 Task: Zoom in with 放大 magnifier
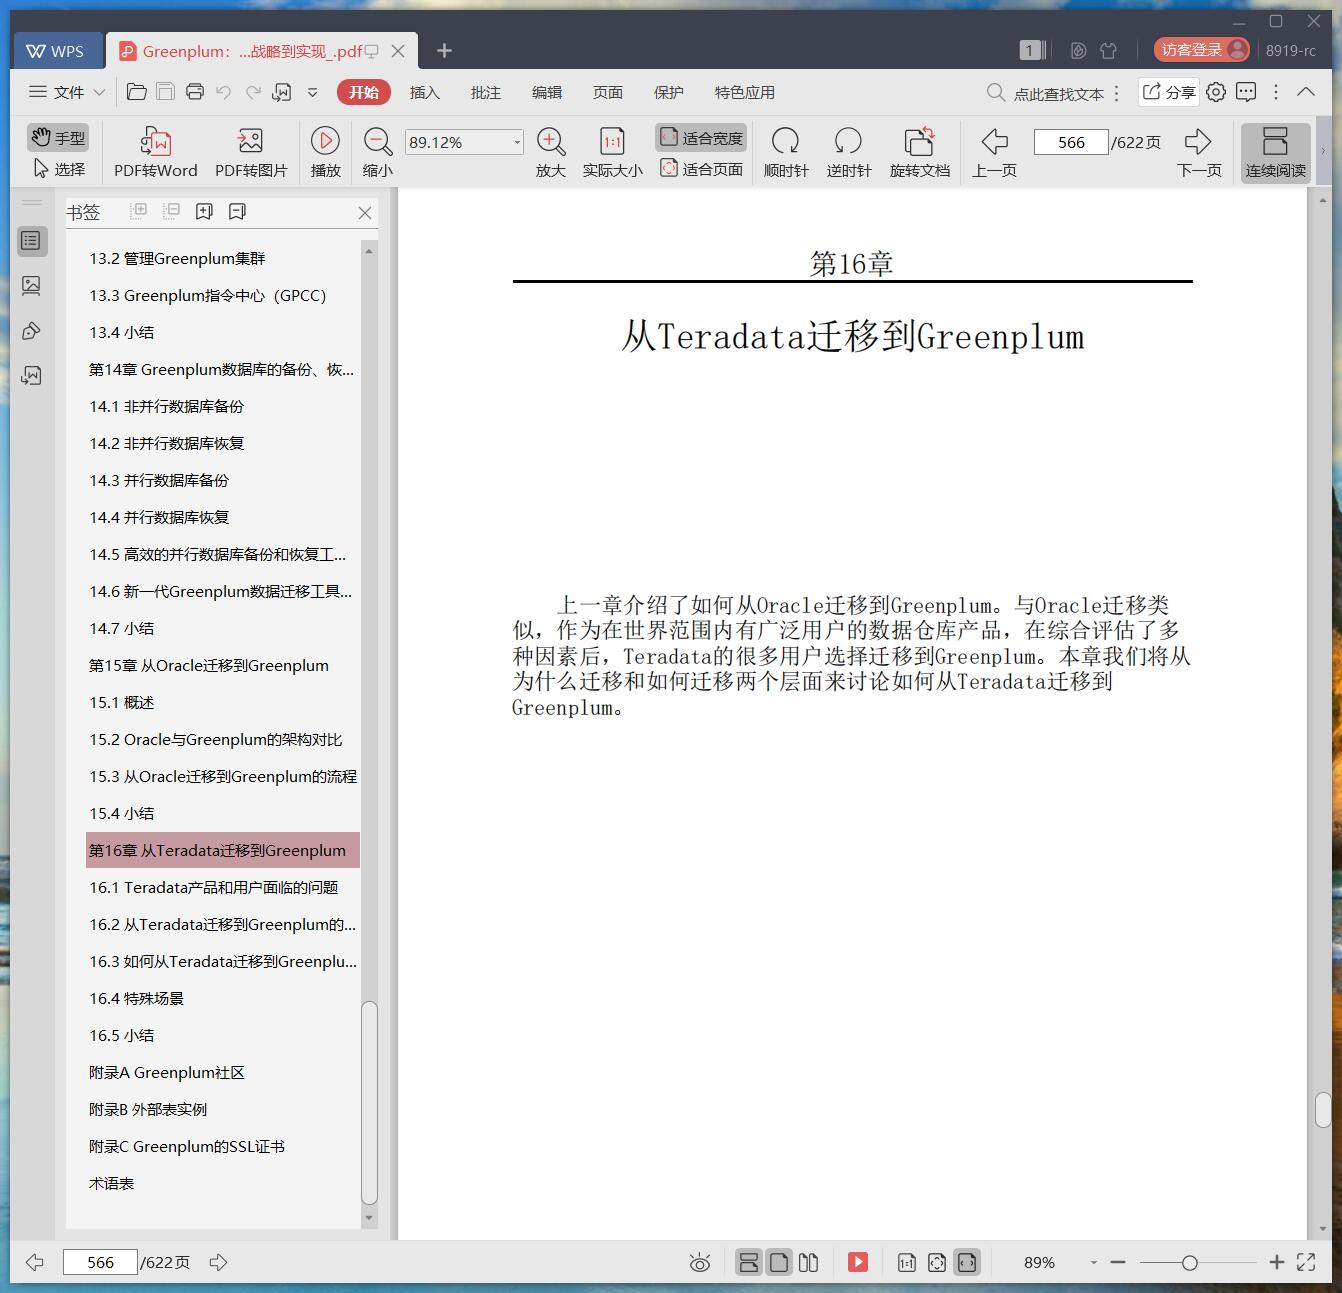551,152
